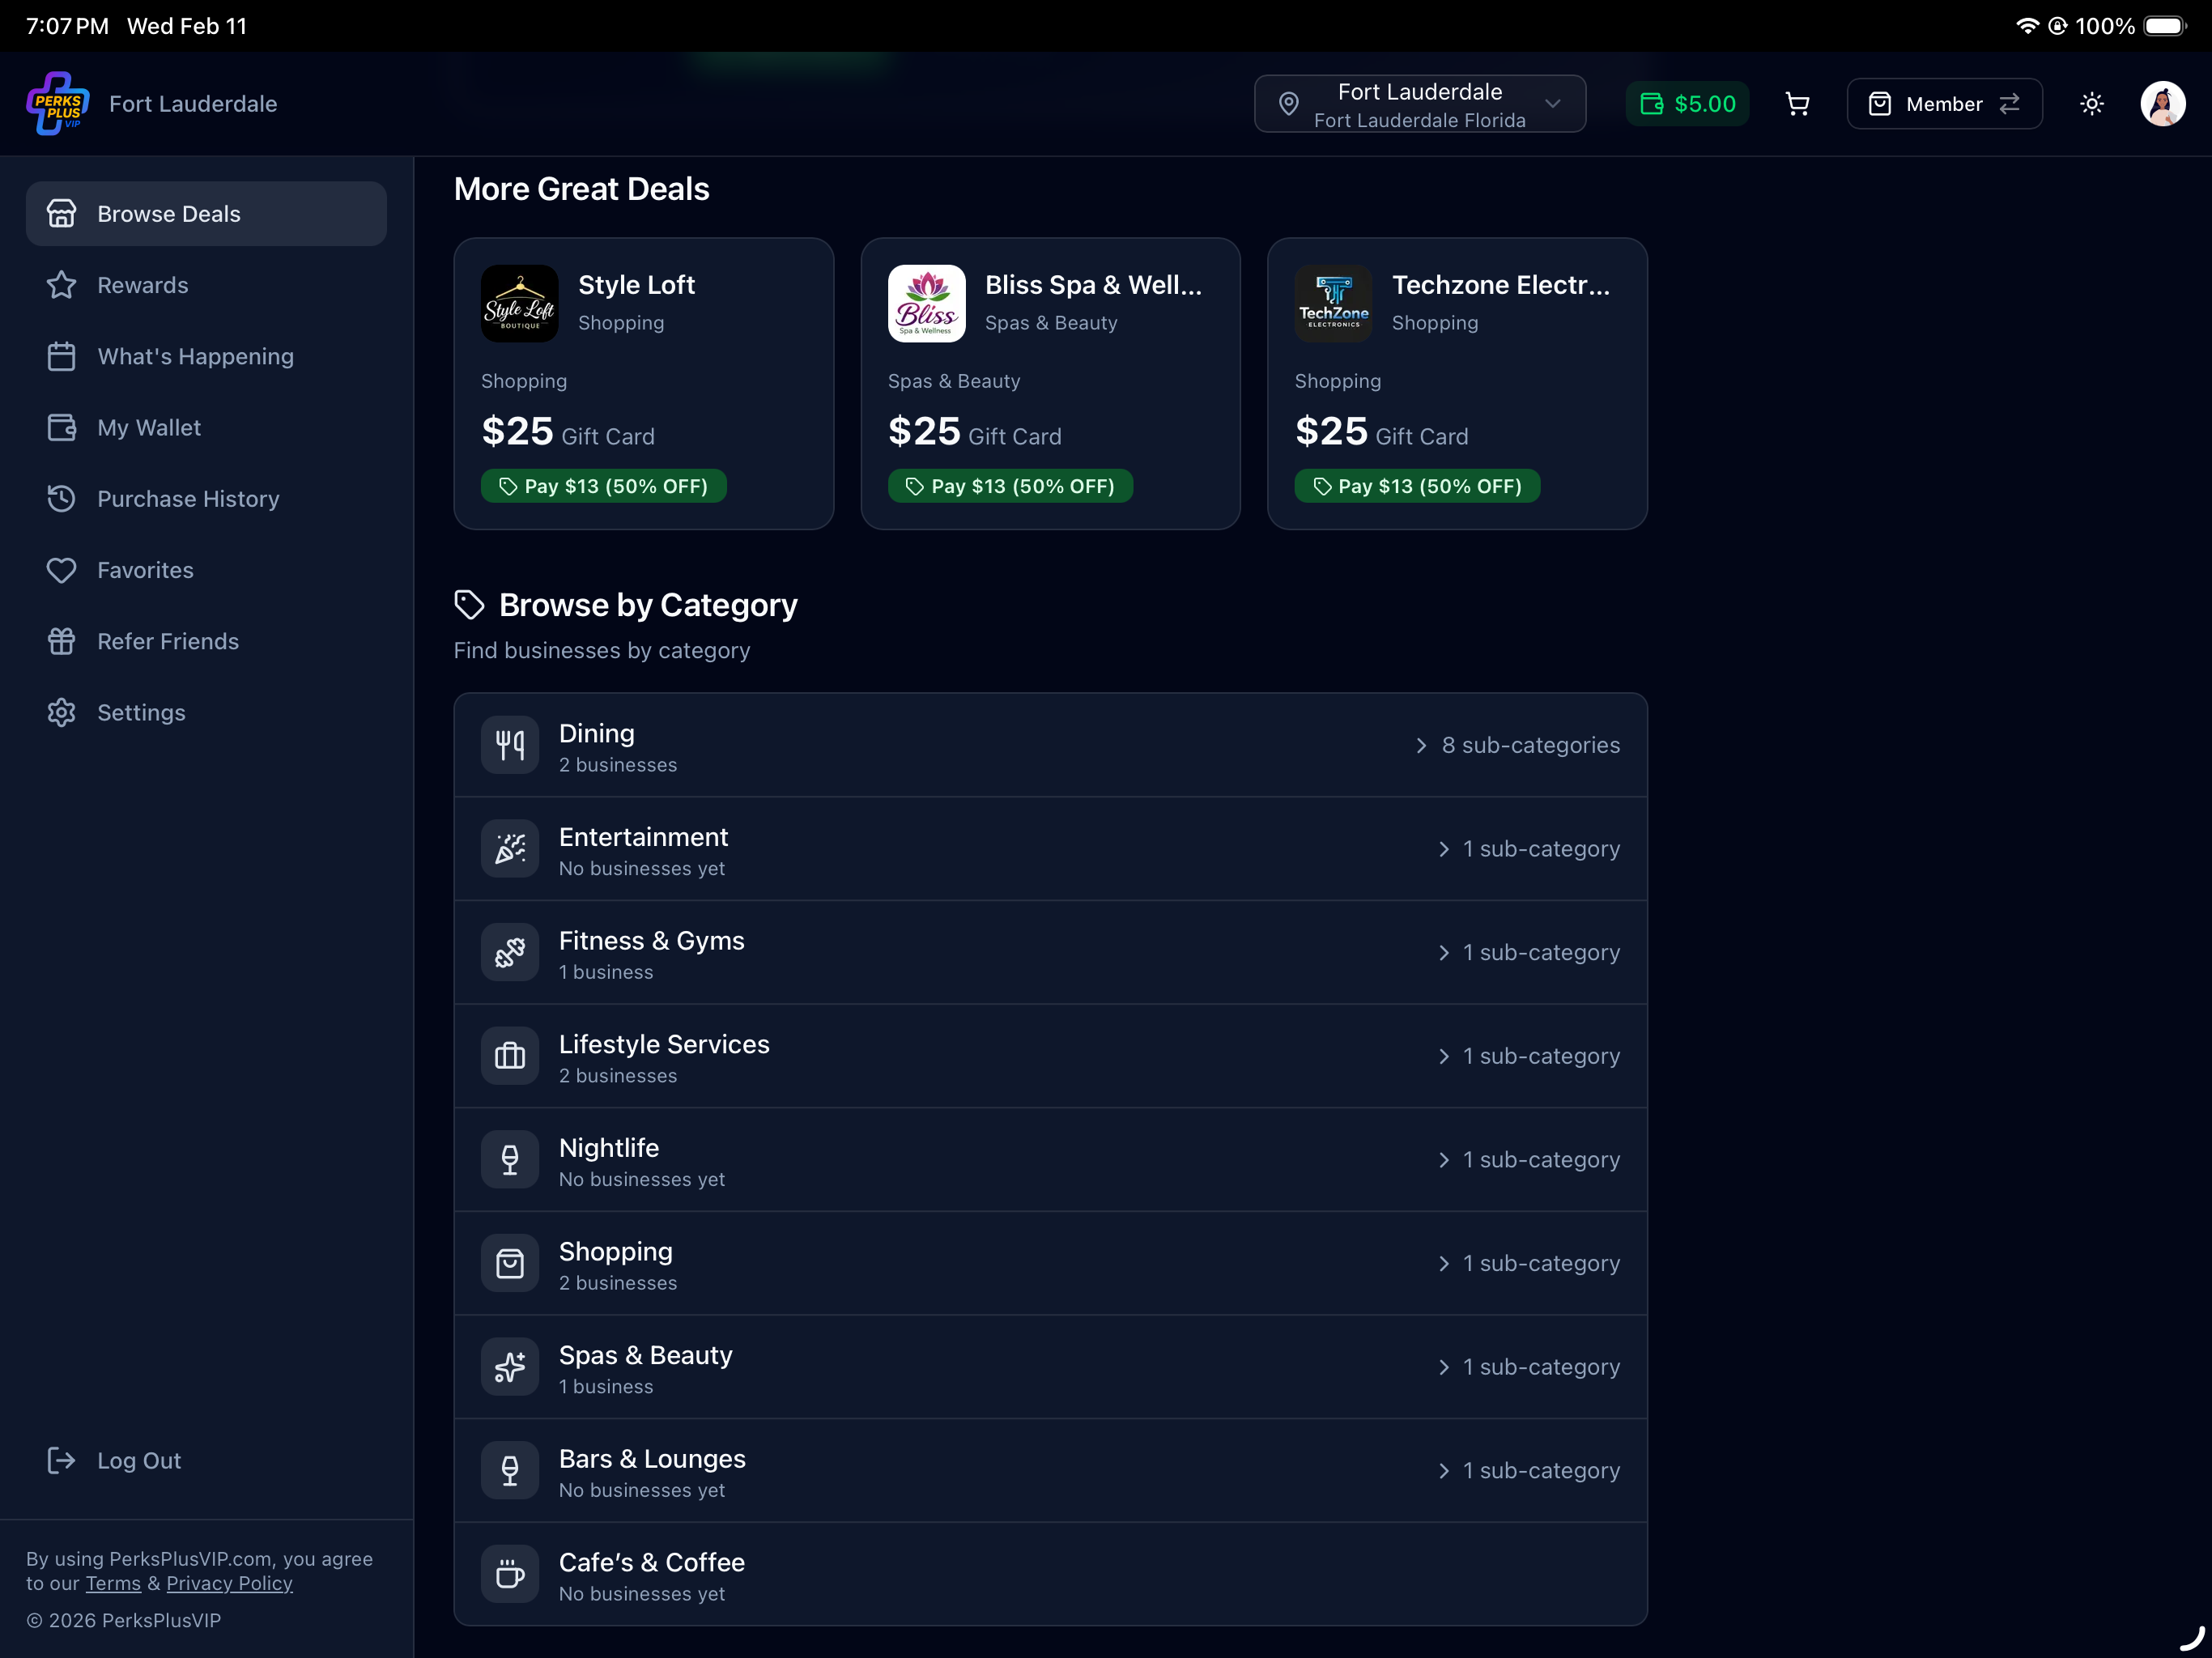Select the Bars & Lounges label
This screenshot has width=2212, height=1658.
coord(652,1459)
